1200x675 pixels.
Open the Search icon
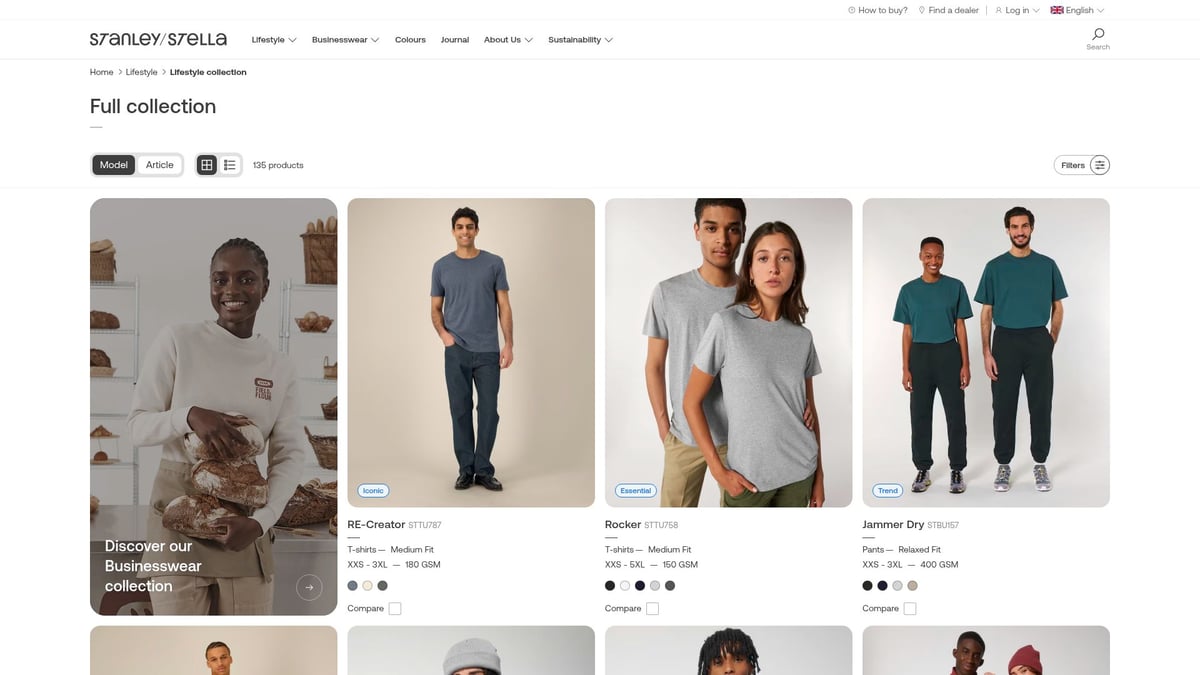tap(1097, 33)
